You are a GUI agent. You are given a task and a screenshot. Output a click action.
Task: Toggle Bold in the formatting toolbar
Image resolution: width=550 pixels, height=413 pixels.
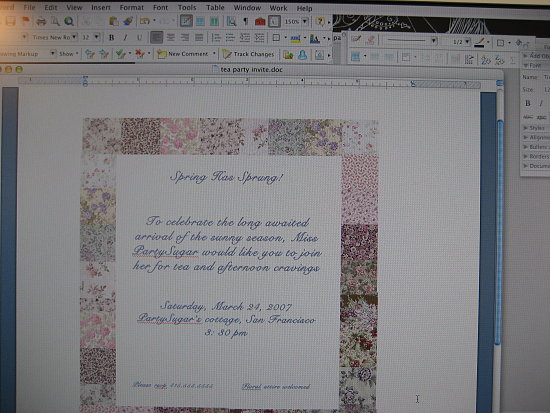point(112,37)
